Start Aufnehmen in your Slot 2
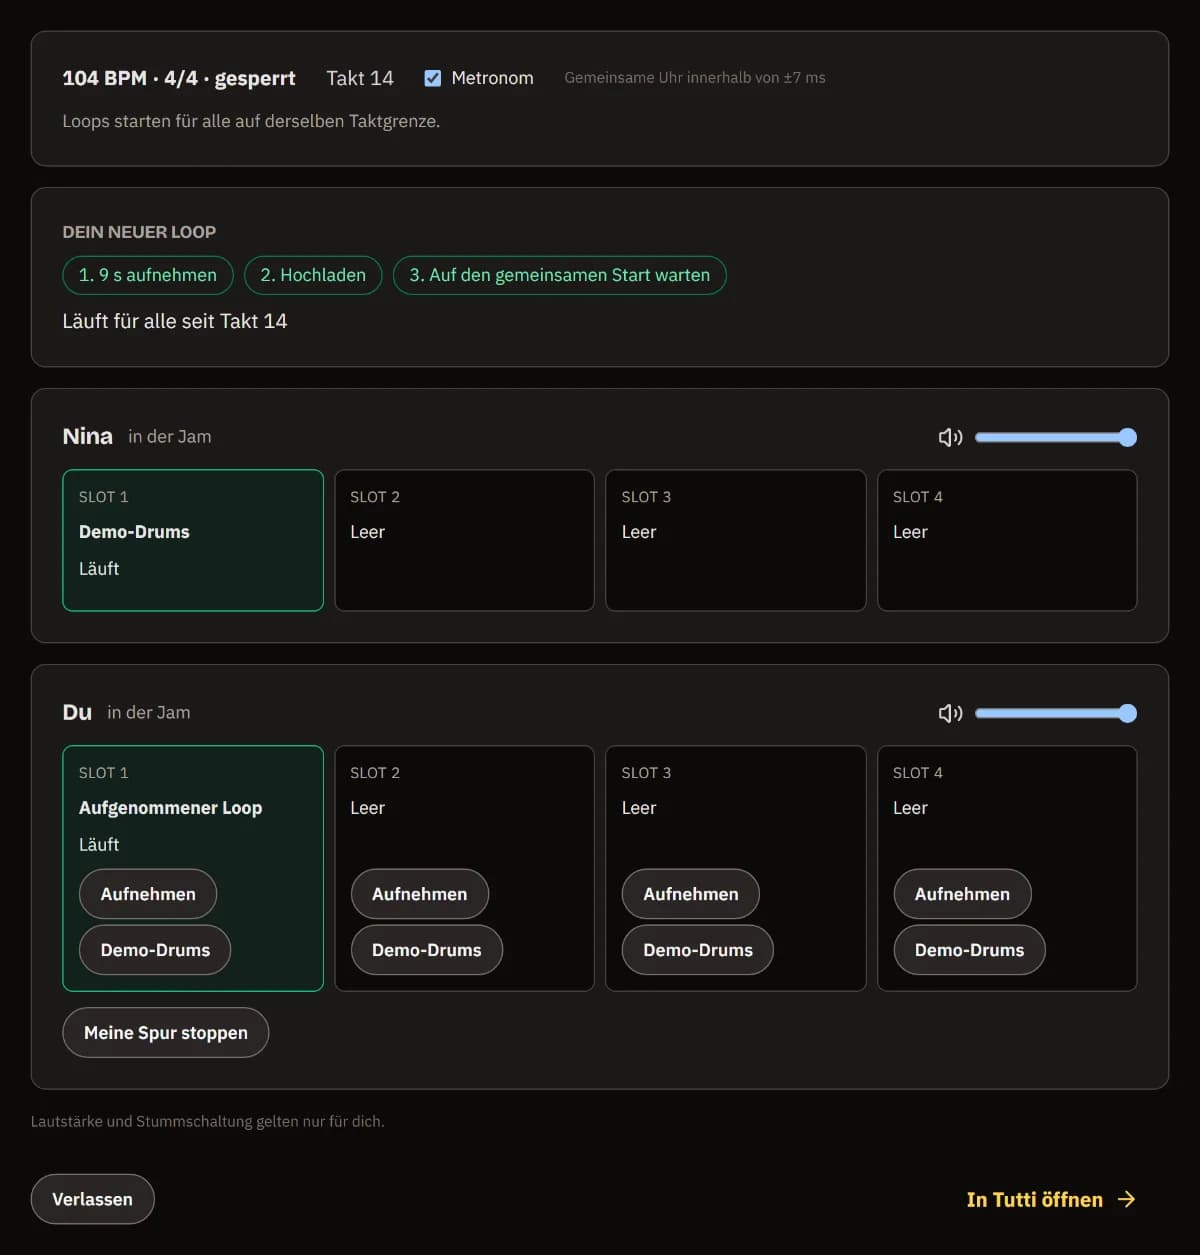Screen dimensions: 1200x1255 click(419, 894)
